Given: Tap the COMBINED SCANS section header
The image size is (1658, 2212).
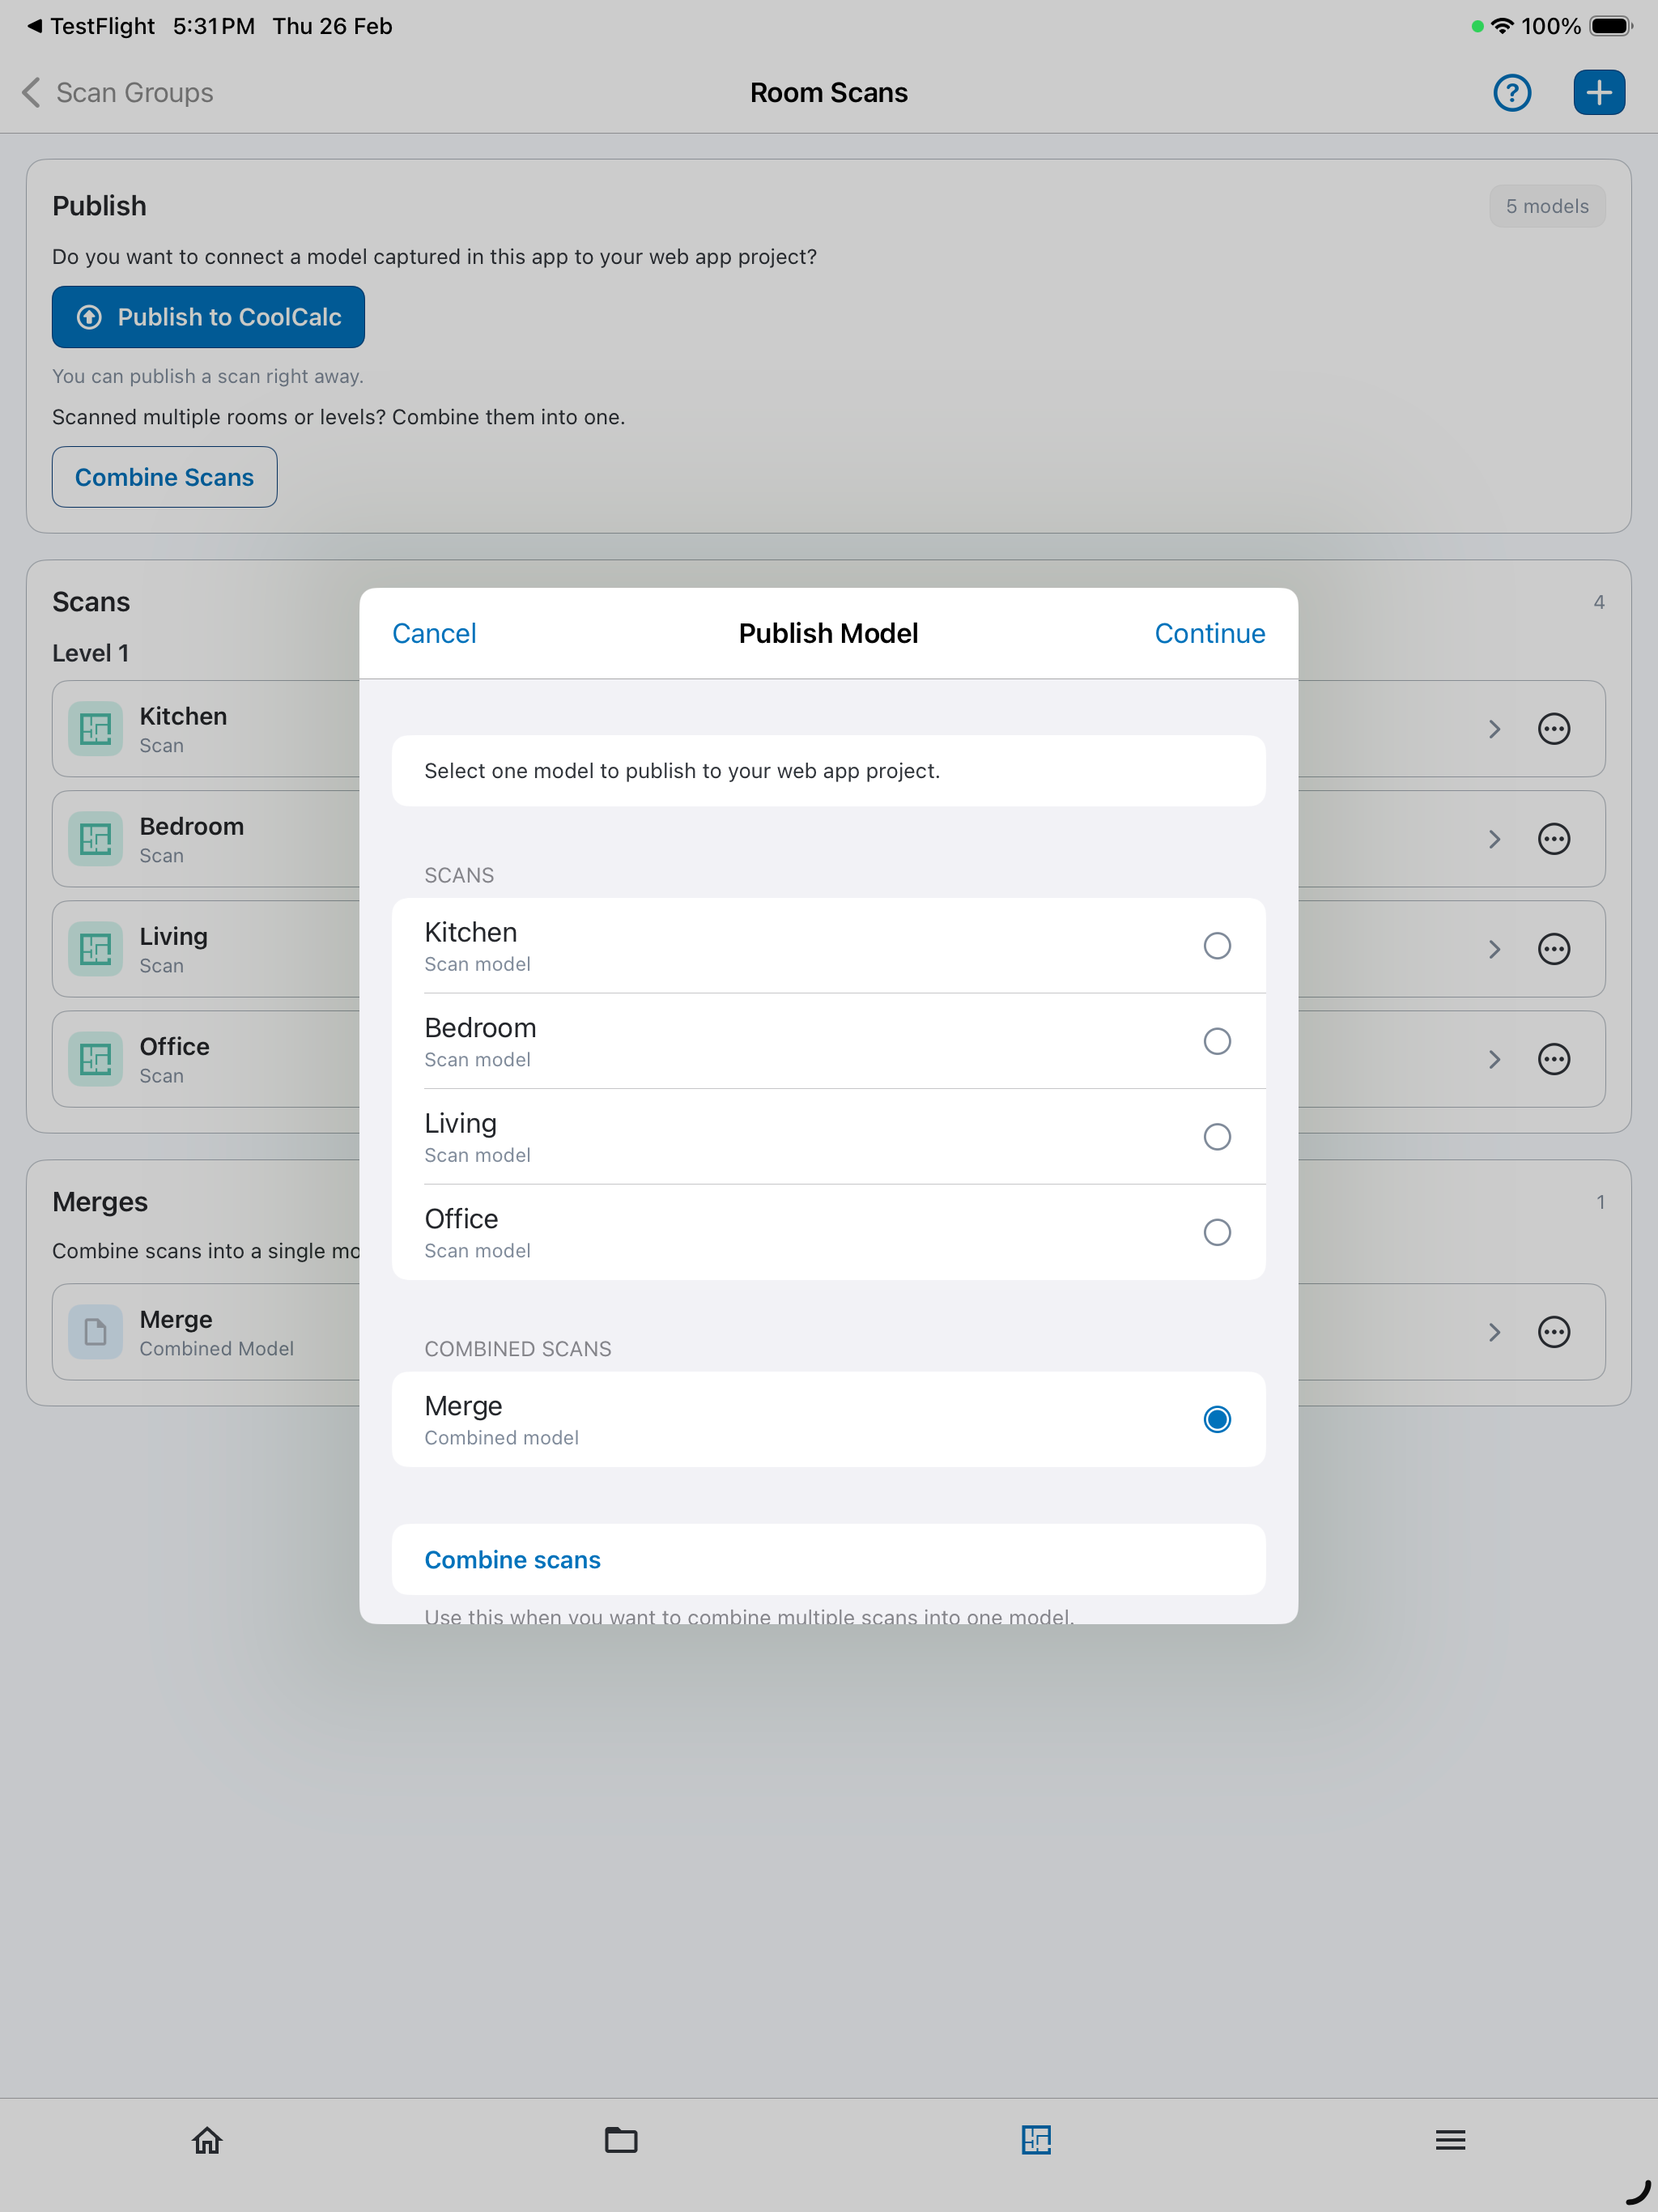Looking at the screenshot, I should (518, 1349).
